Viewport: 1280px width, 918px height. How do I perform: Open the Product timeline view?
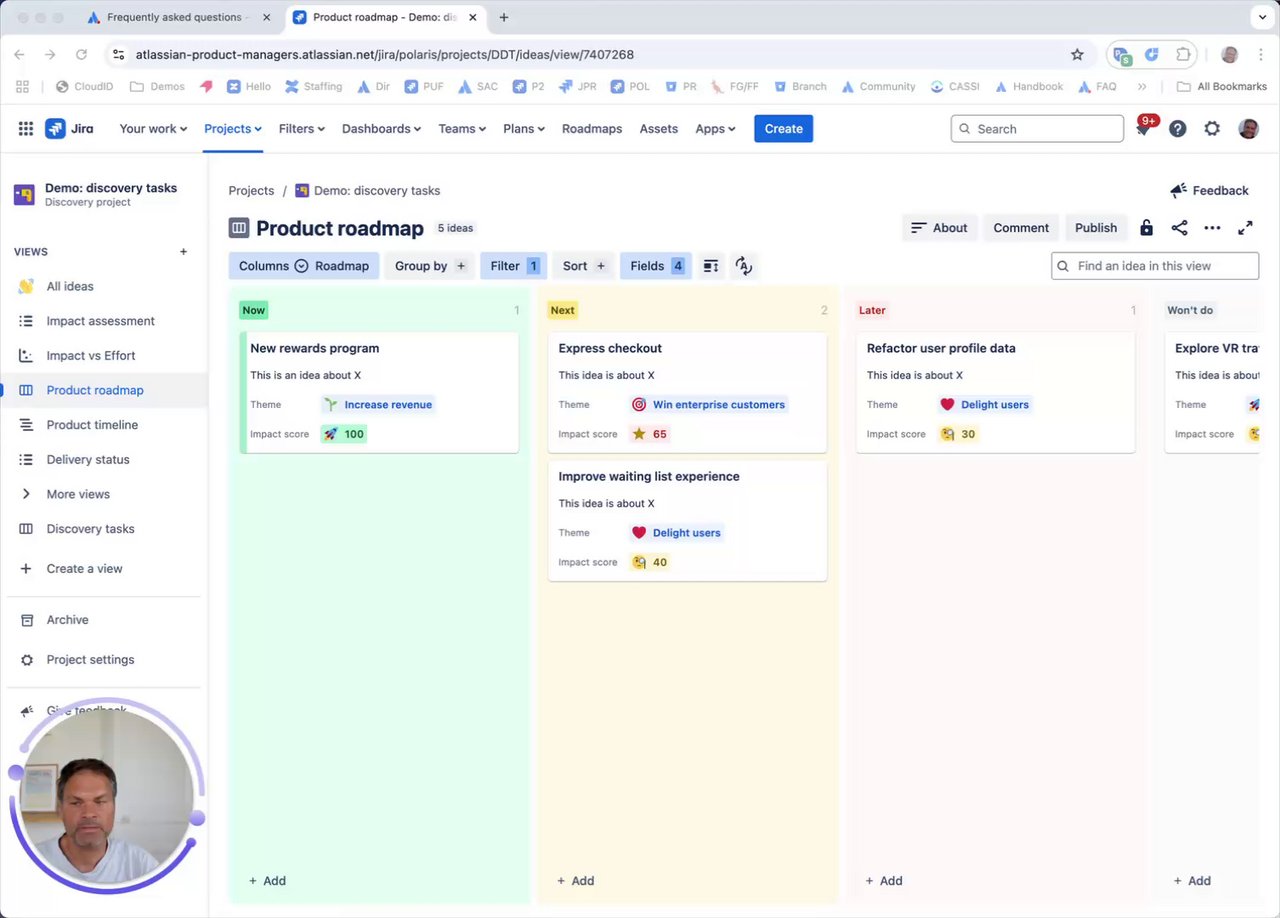click(92, 425)
